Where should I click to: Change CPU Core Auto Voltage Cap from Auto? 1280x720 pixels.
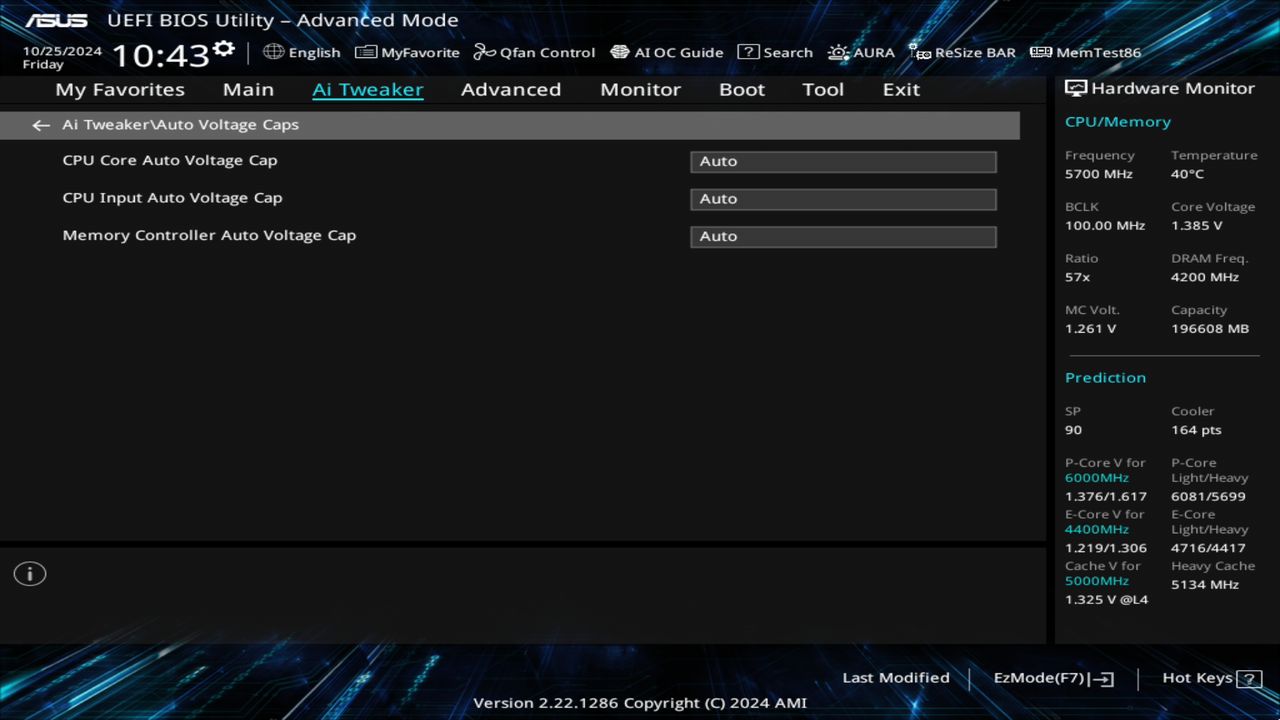click(842, 161)
